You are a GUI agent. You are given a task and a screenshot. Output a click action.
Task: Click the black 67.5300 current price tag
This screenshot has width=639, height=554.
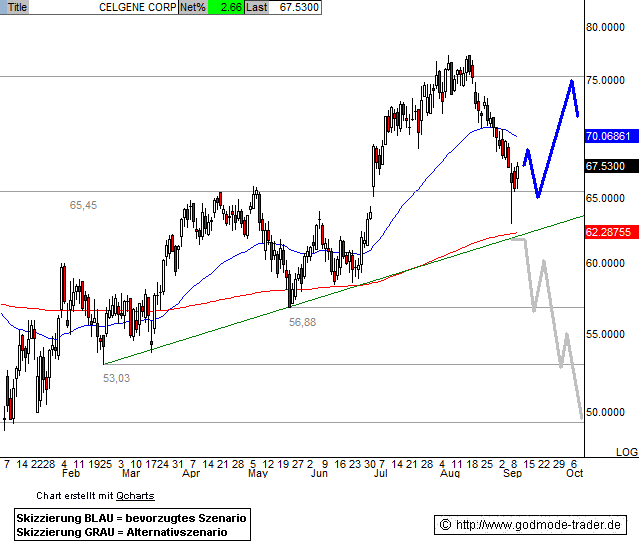coord(606,166)
